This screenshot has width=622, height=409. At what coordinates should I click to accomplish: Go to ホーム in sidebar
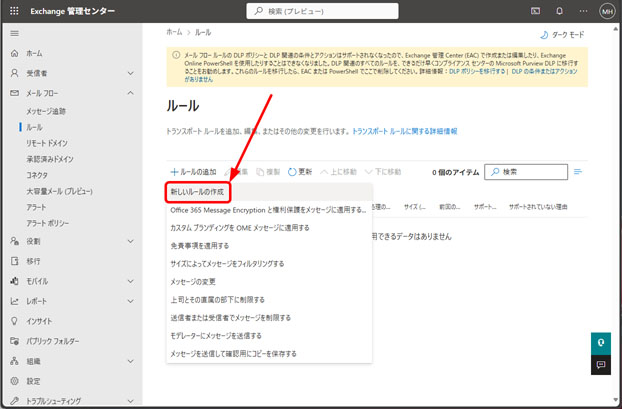[x=35, y=53]
